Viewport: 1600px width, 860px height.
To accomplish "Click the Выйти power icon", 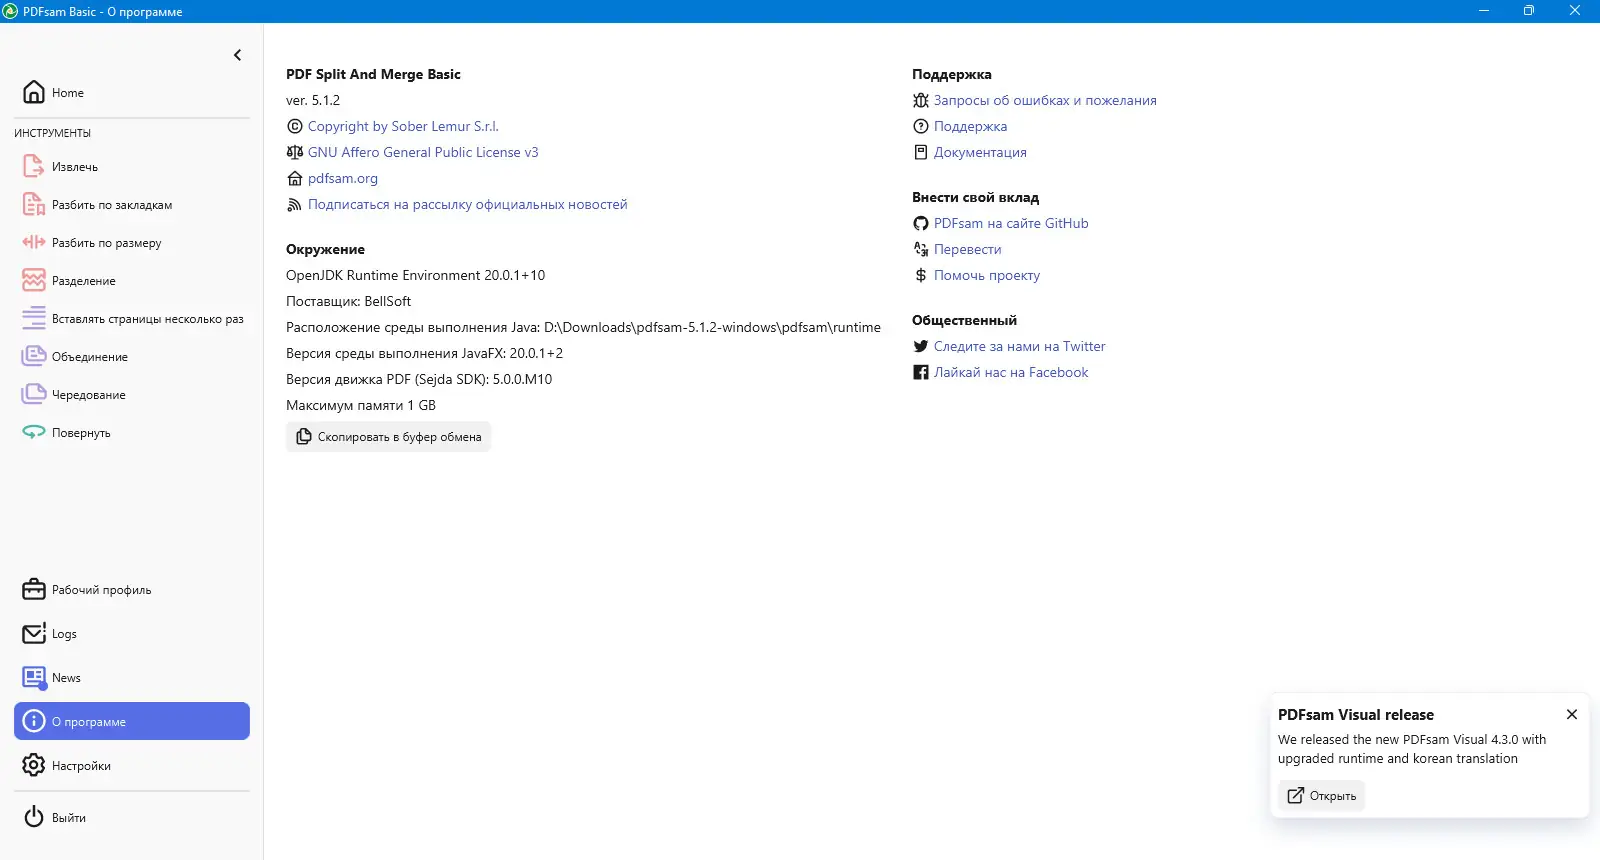I will tap(34, 817).
